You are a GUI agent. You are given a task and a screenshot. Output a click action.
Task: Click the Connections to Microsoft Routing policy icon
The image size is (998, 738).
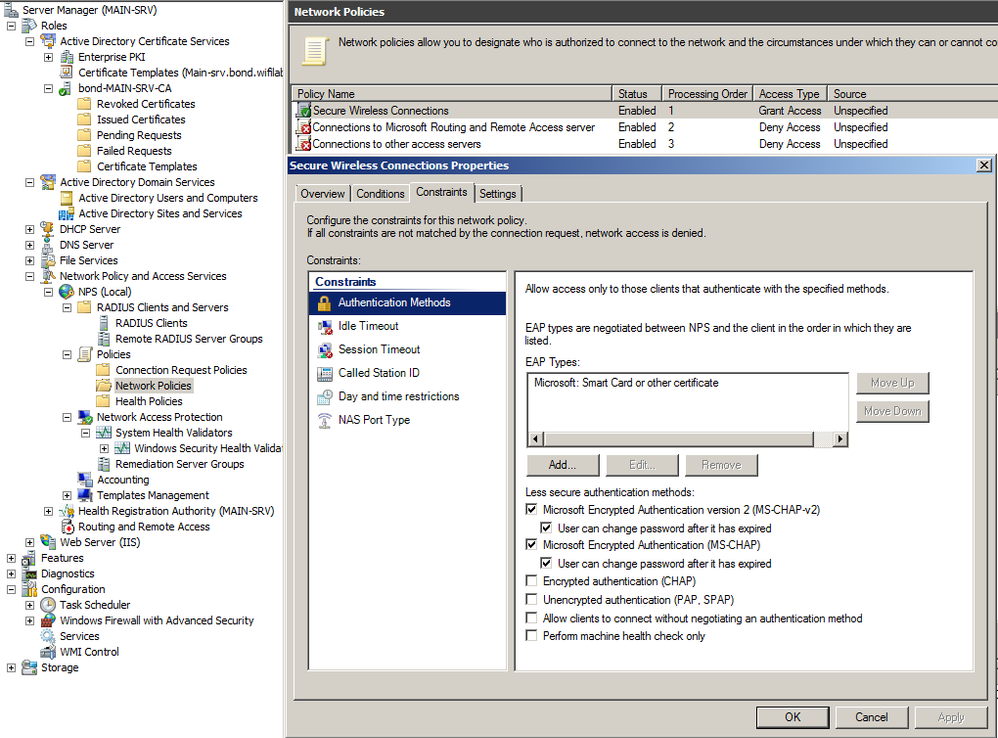point(304,127)
